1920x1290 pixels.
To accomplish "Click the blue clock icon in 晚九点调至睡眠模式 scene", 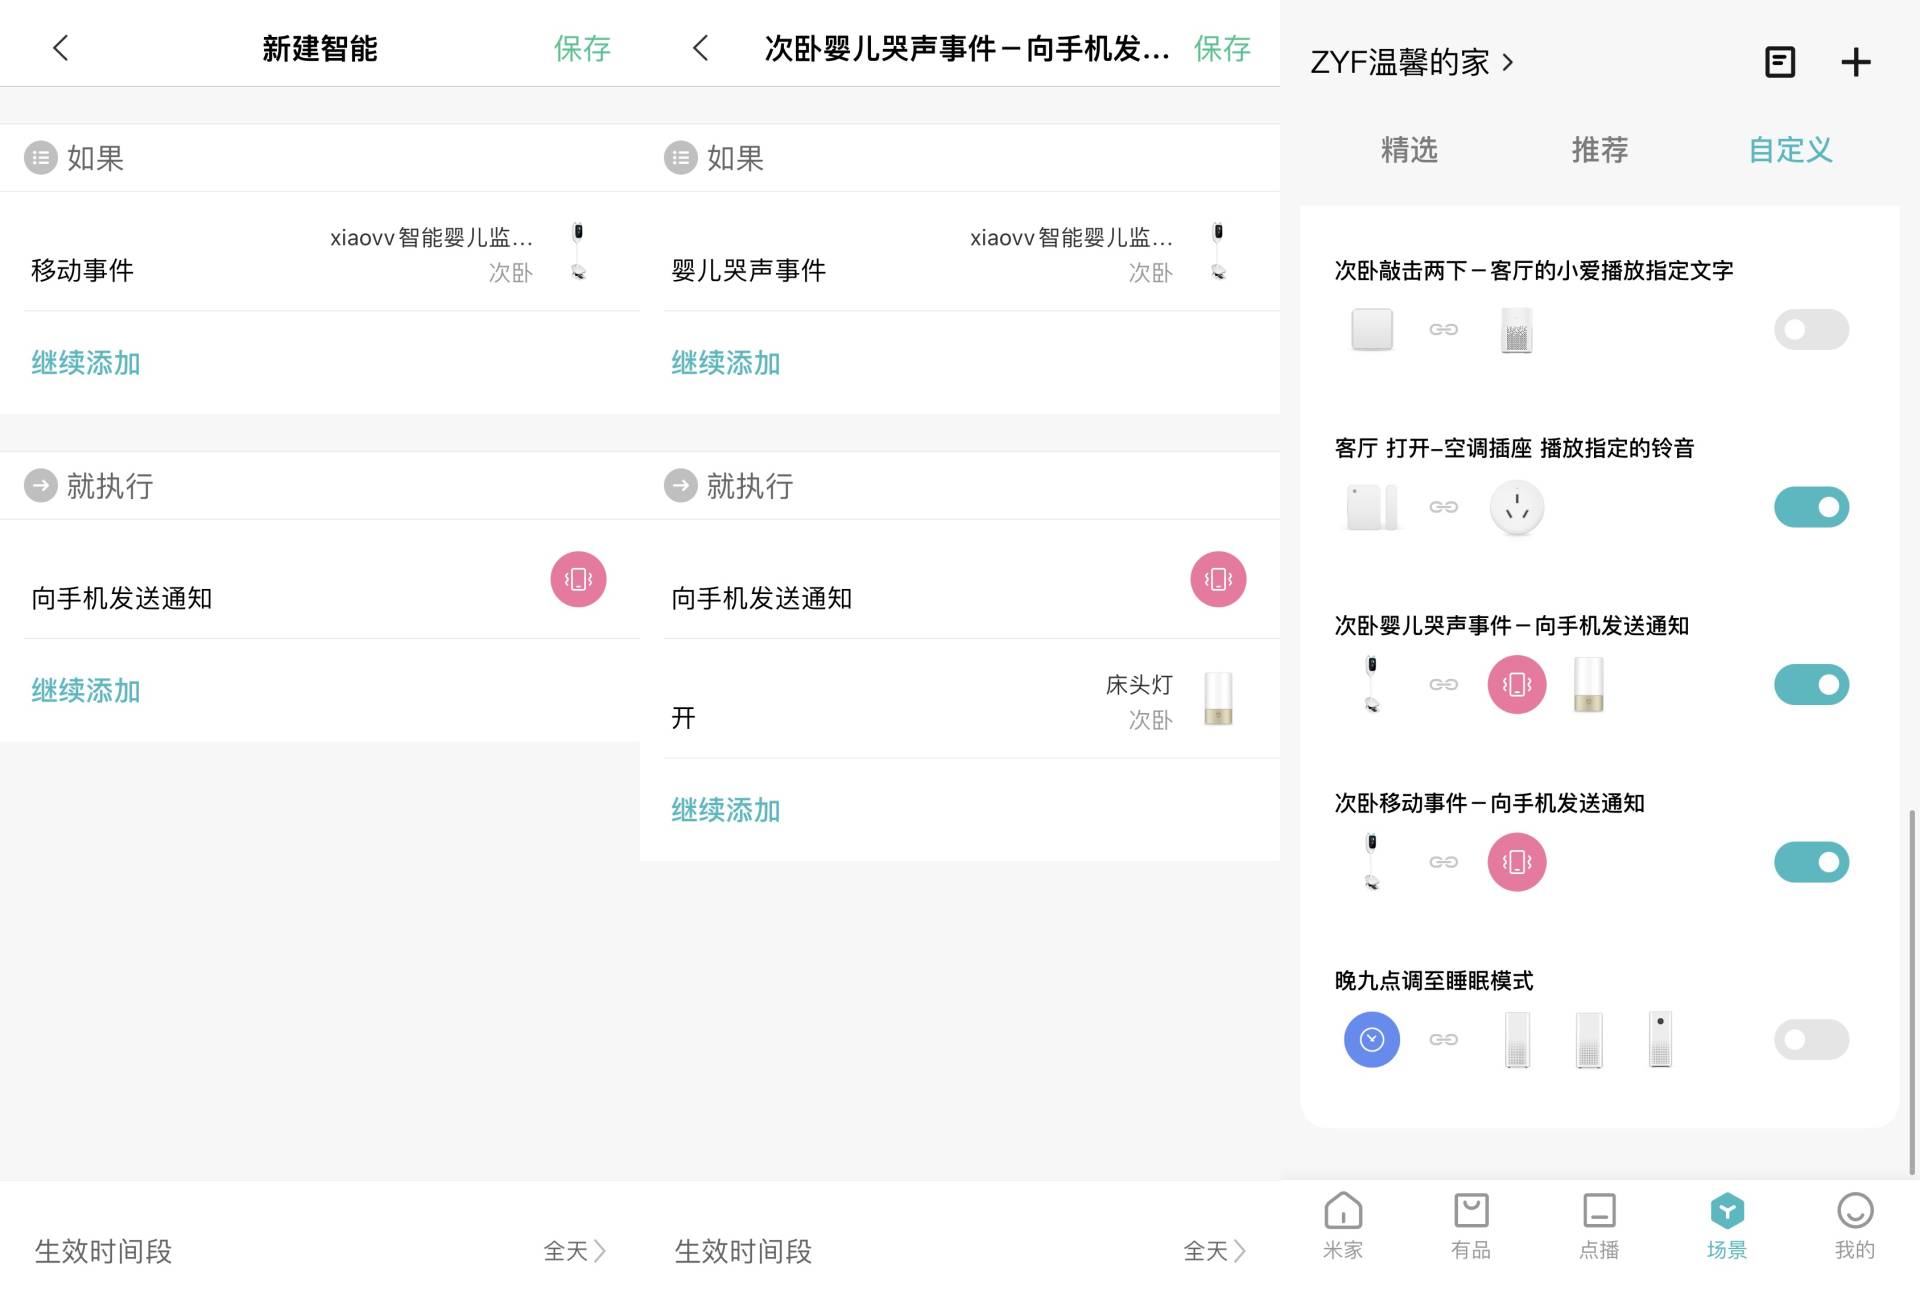I will pos(1371,1039).
